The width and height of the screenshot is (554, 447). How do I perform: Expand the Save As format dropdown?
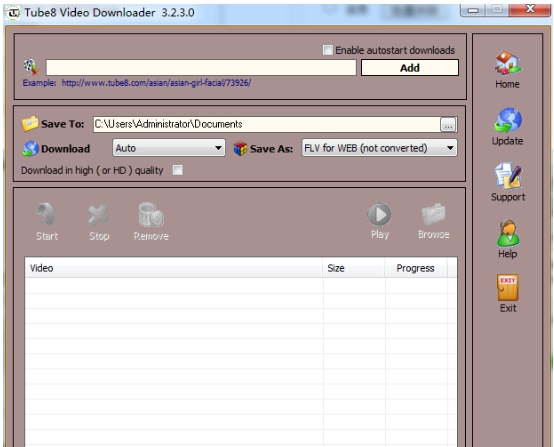click(x=379, y=148)
